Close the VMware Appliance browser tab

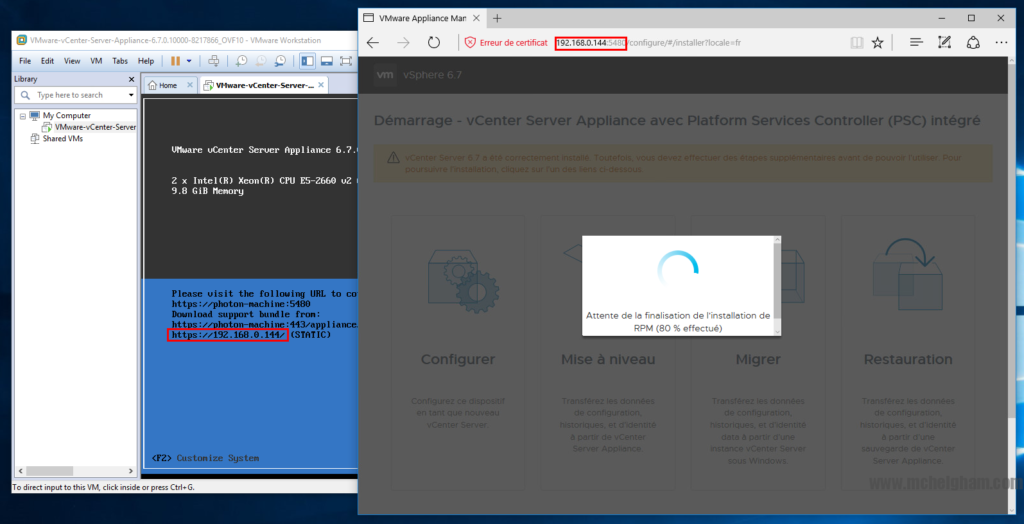click(476, 18)
